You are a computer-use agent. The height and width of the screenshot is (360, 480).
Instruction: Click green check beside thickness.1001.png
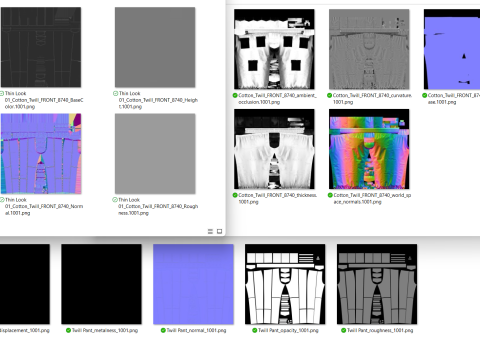coord(235,195)
